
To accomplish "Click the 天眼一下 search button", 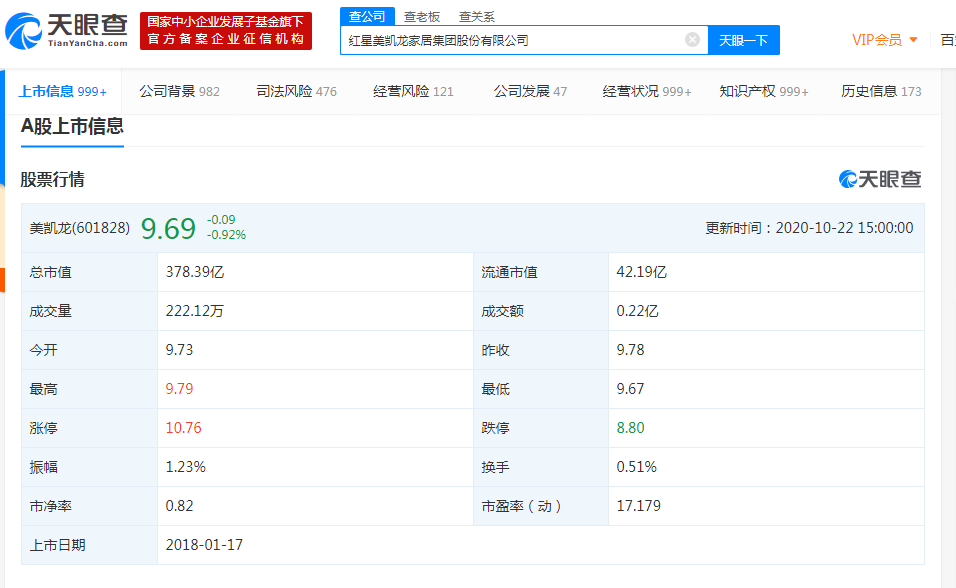I will 743,40.
